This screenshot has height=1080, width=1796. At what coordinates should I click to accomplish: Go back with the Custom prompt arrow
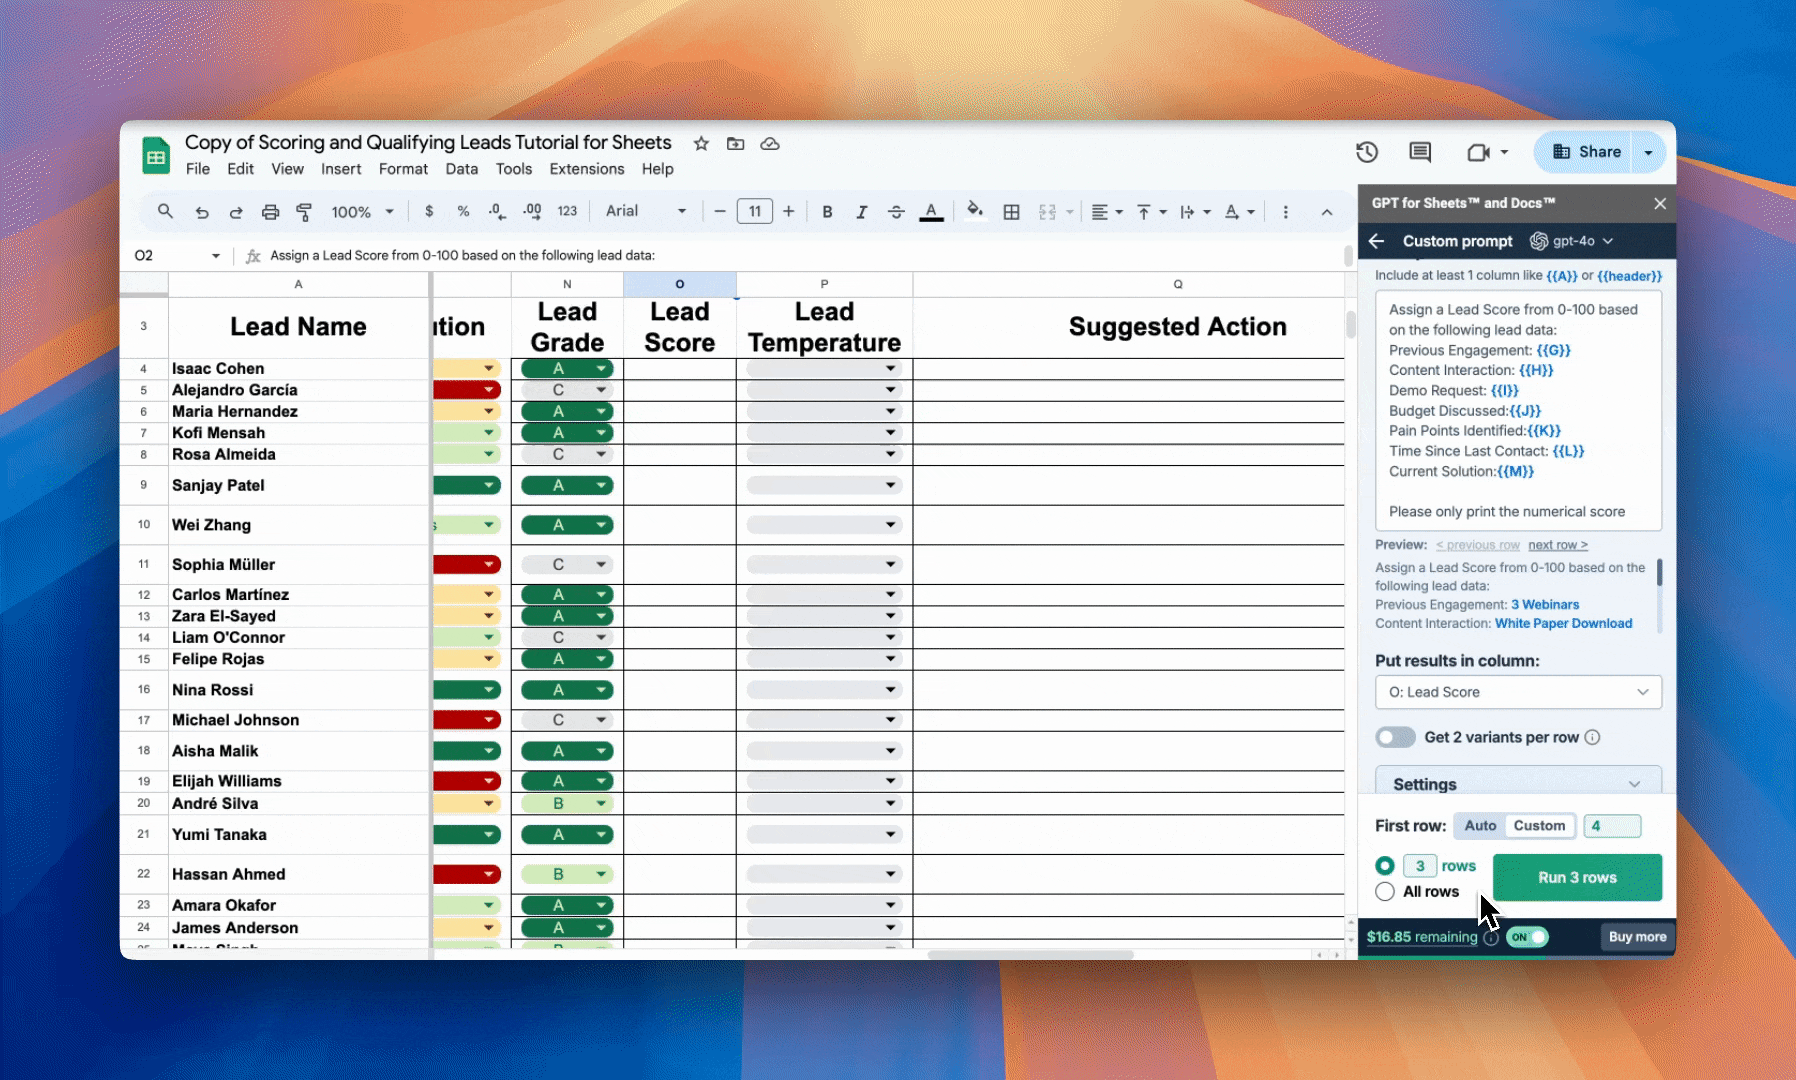point(1376,241)
